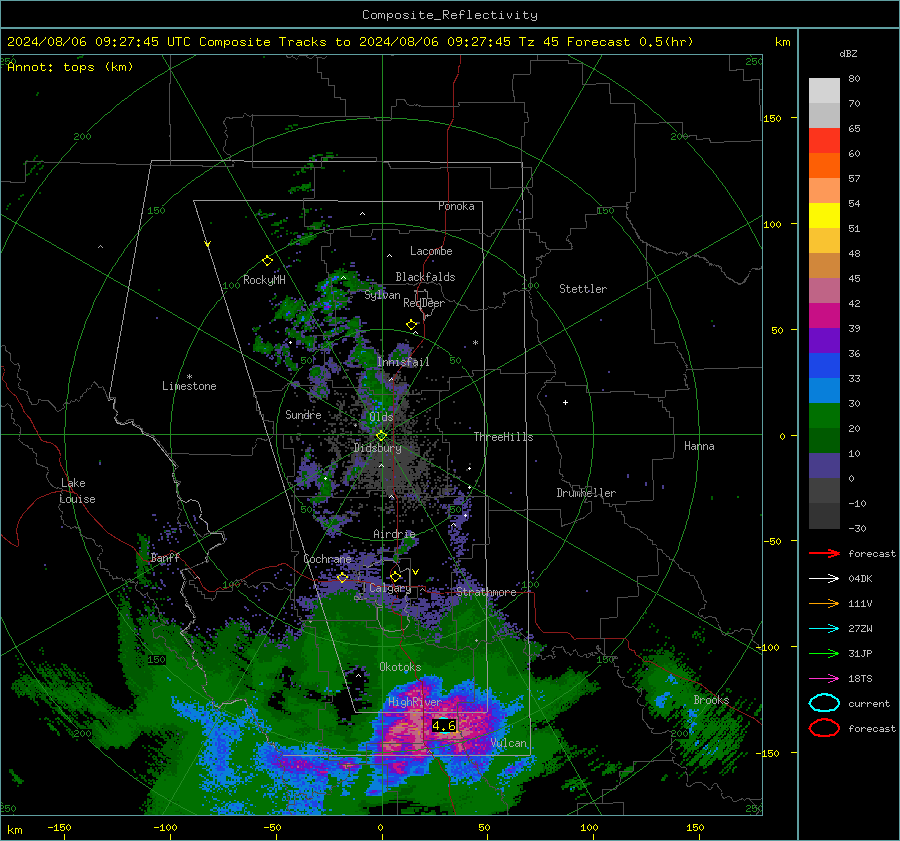Click the white 80-70 dBZ color block

coord(824,91)
